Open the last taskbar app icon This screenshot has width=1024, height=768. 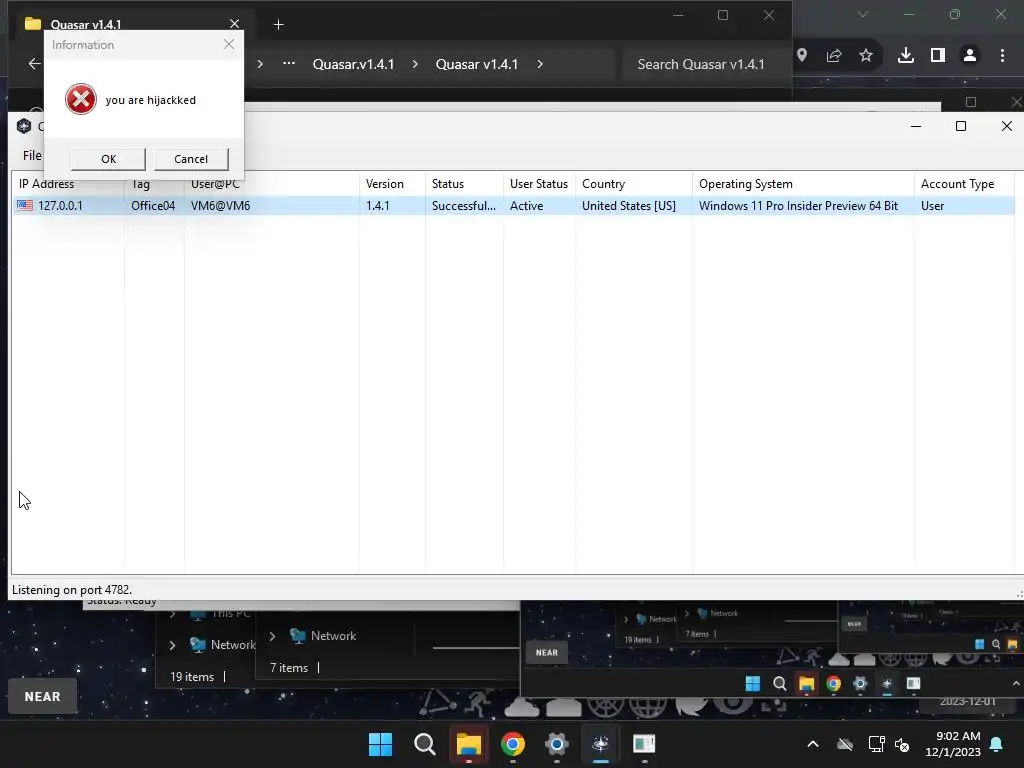coord(644,744)
